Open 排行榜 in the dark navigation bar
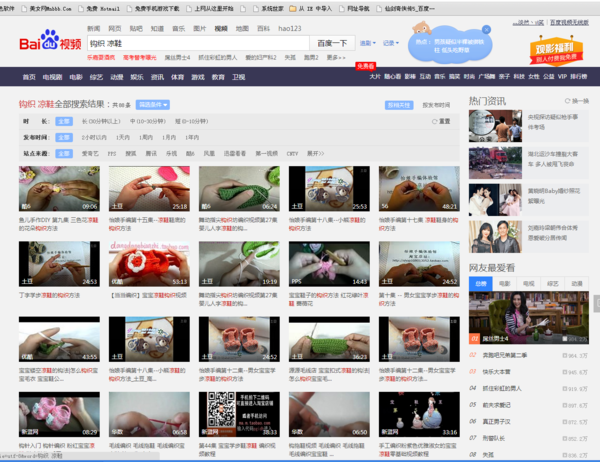 coord(579,77)
